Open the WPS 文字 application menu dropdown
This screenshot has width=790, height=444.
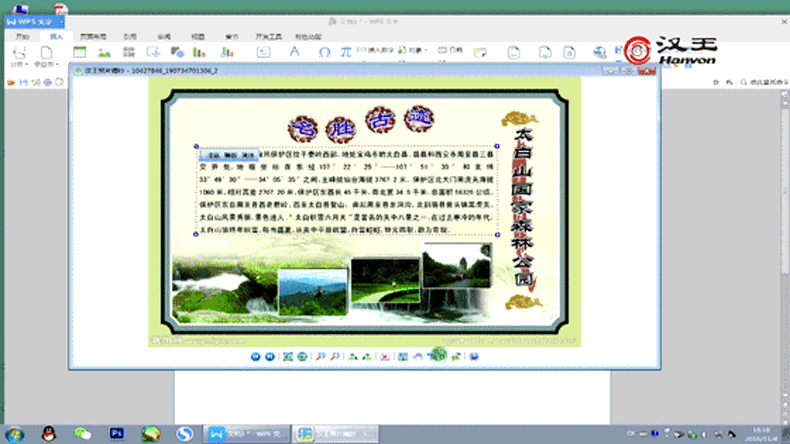click(34, 20)
